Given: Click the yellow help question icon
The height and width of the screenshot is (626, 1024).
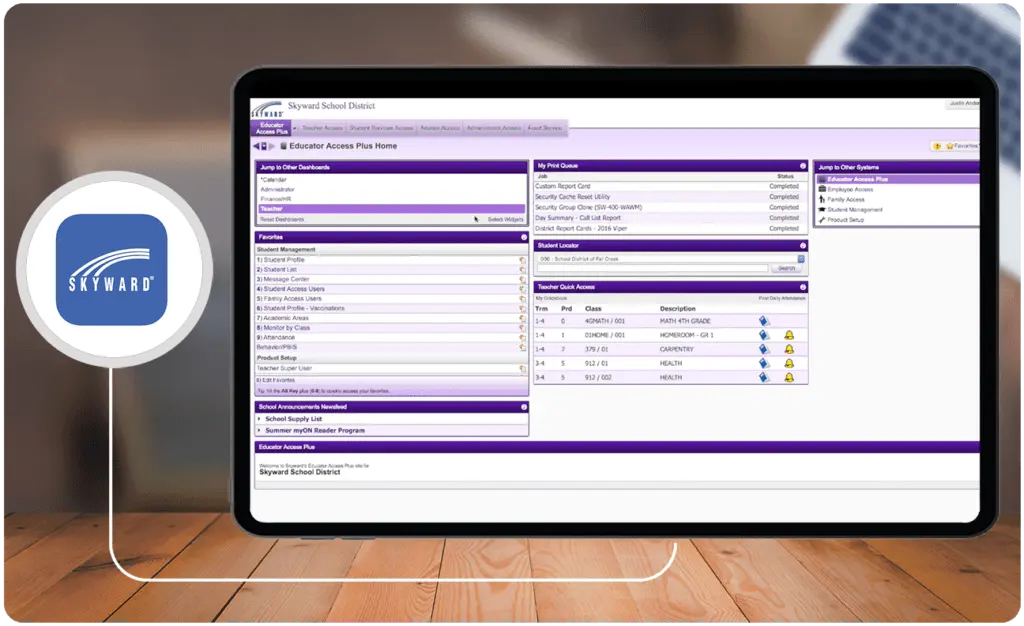Looking at the screenshot, I should pos(937,146).
